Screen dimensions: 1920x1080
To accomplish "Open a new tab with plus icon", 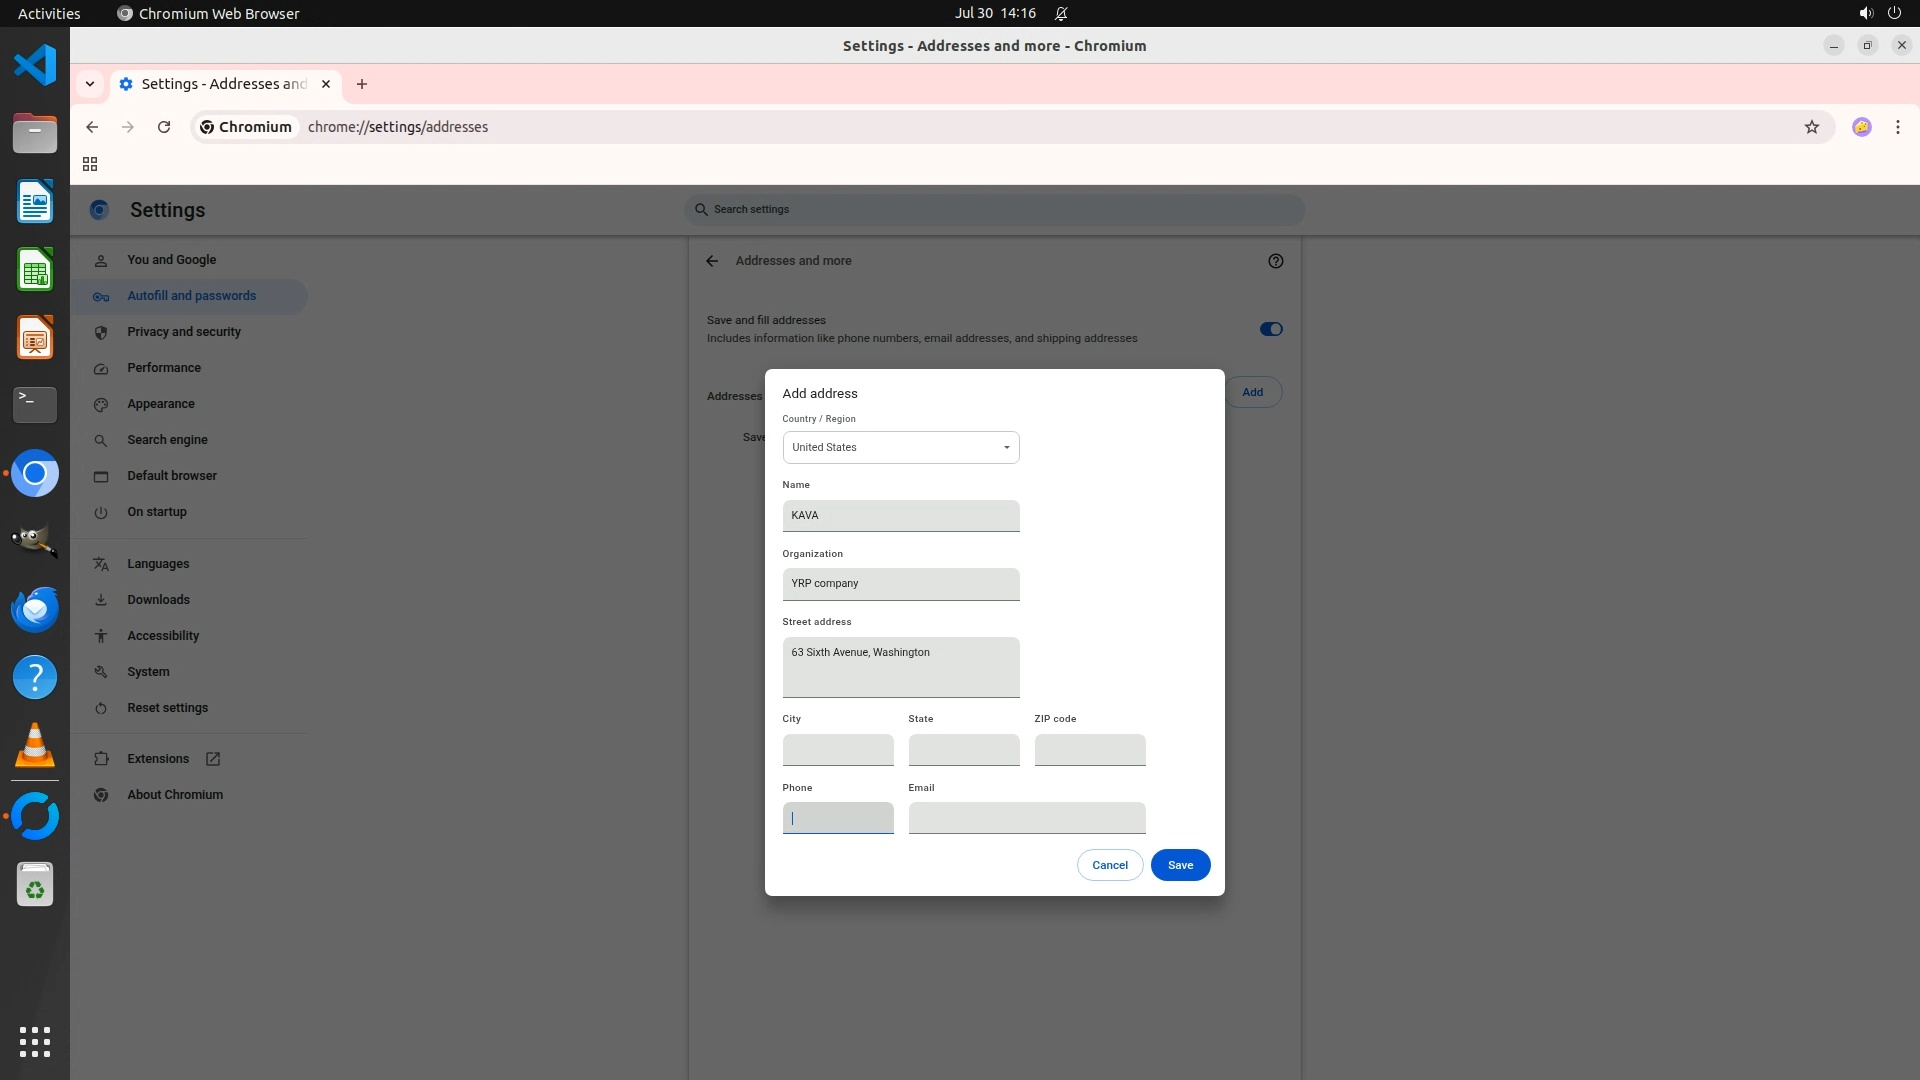I will click(362, 84).
